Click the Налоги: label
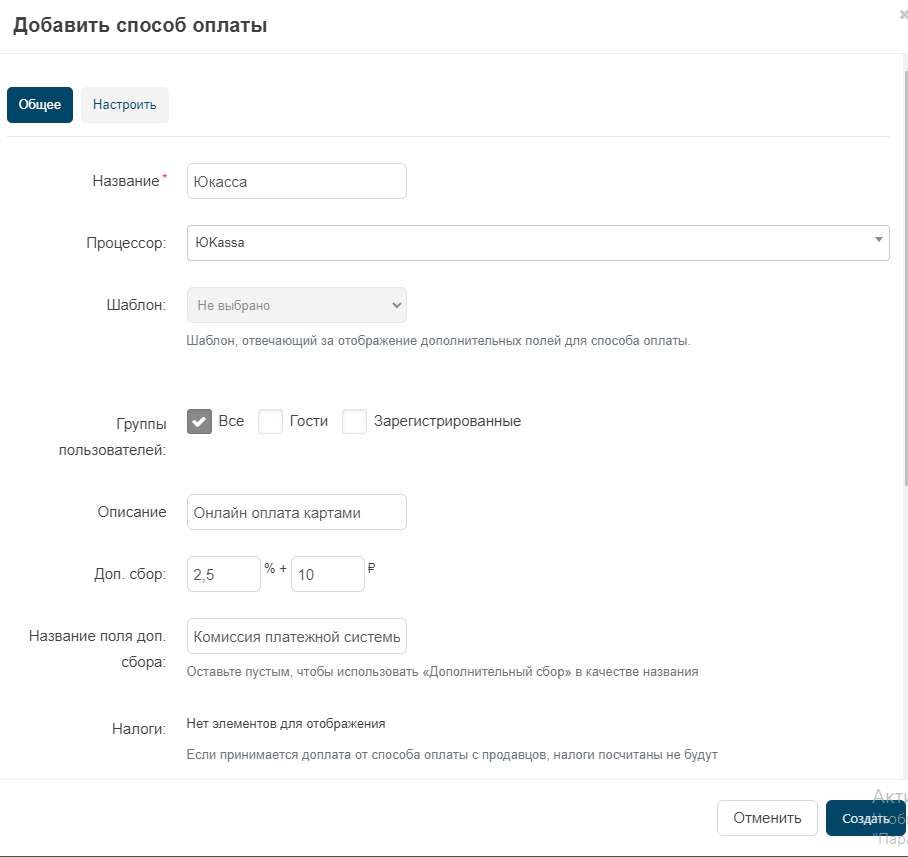 tap(139, 728)
